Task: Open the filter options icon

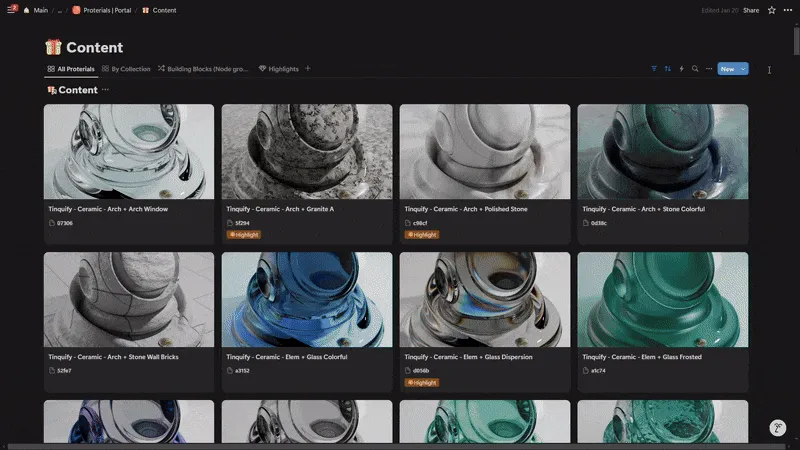Action: click(654, 68)
